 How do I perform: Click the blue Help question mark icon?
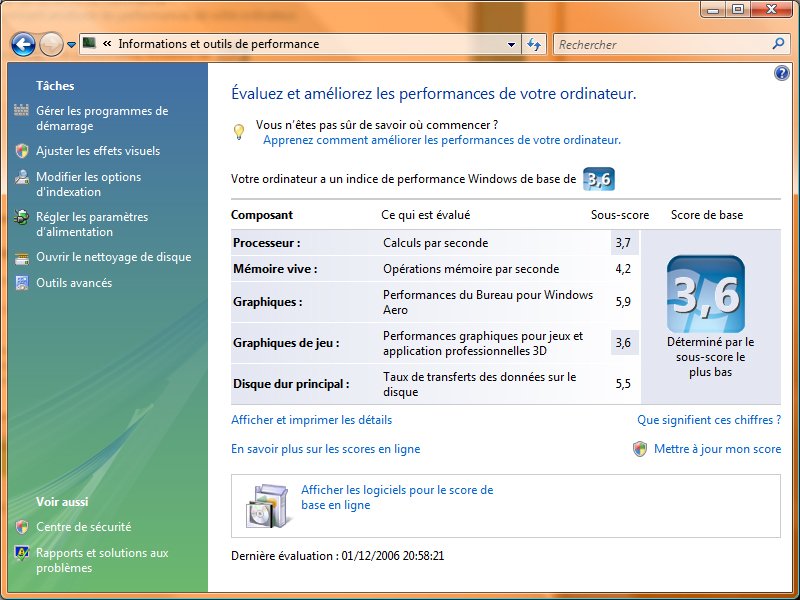click(x=781, y=71)
